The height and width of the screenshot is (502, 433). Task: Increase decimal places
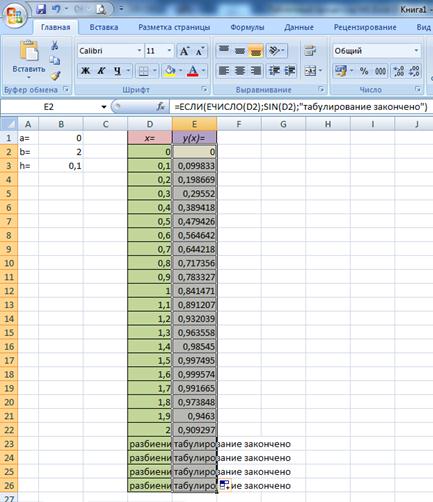398,71
